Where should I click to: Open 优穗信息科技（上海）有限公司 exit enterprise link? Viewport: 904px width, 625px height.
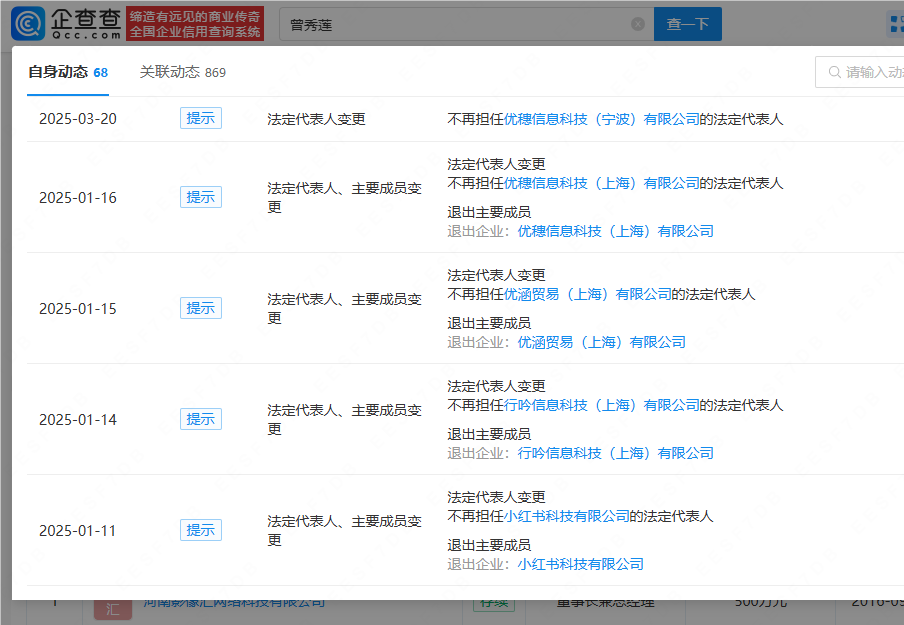click(x=615, y=231)
